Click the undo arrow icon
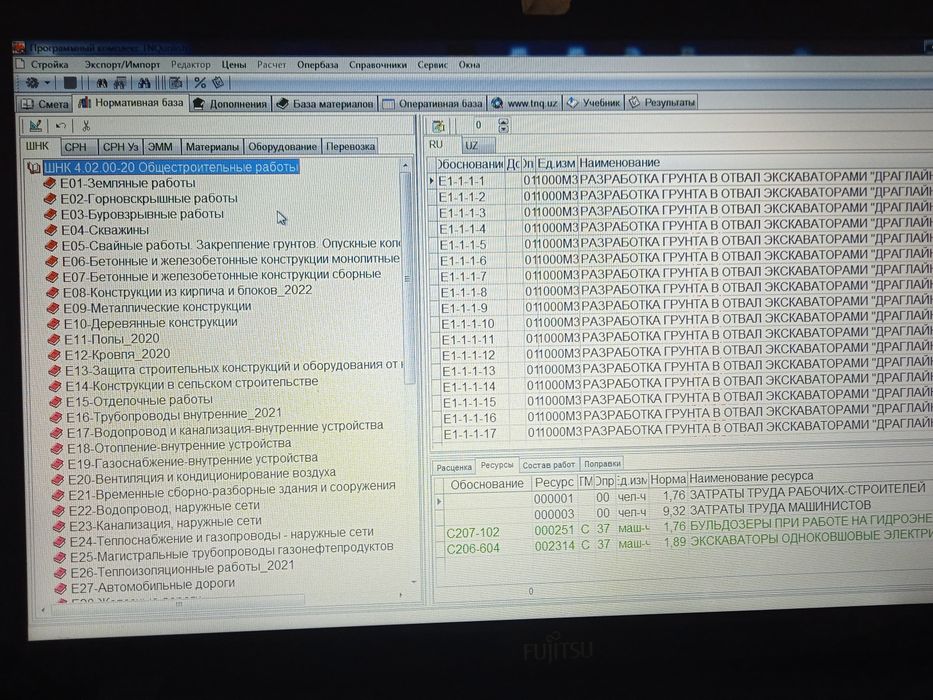 (61, 126)
